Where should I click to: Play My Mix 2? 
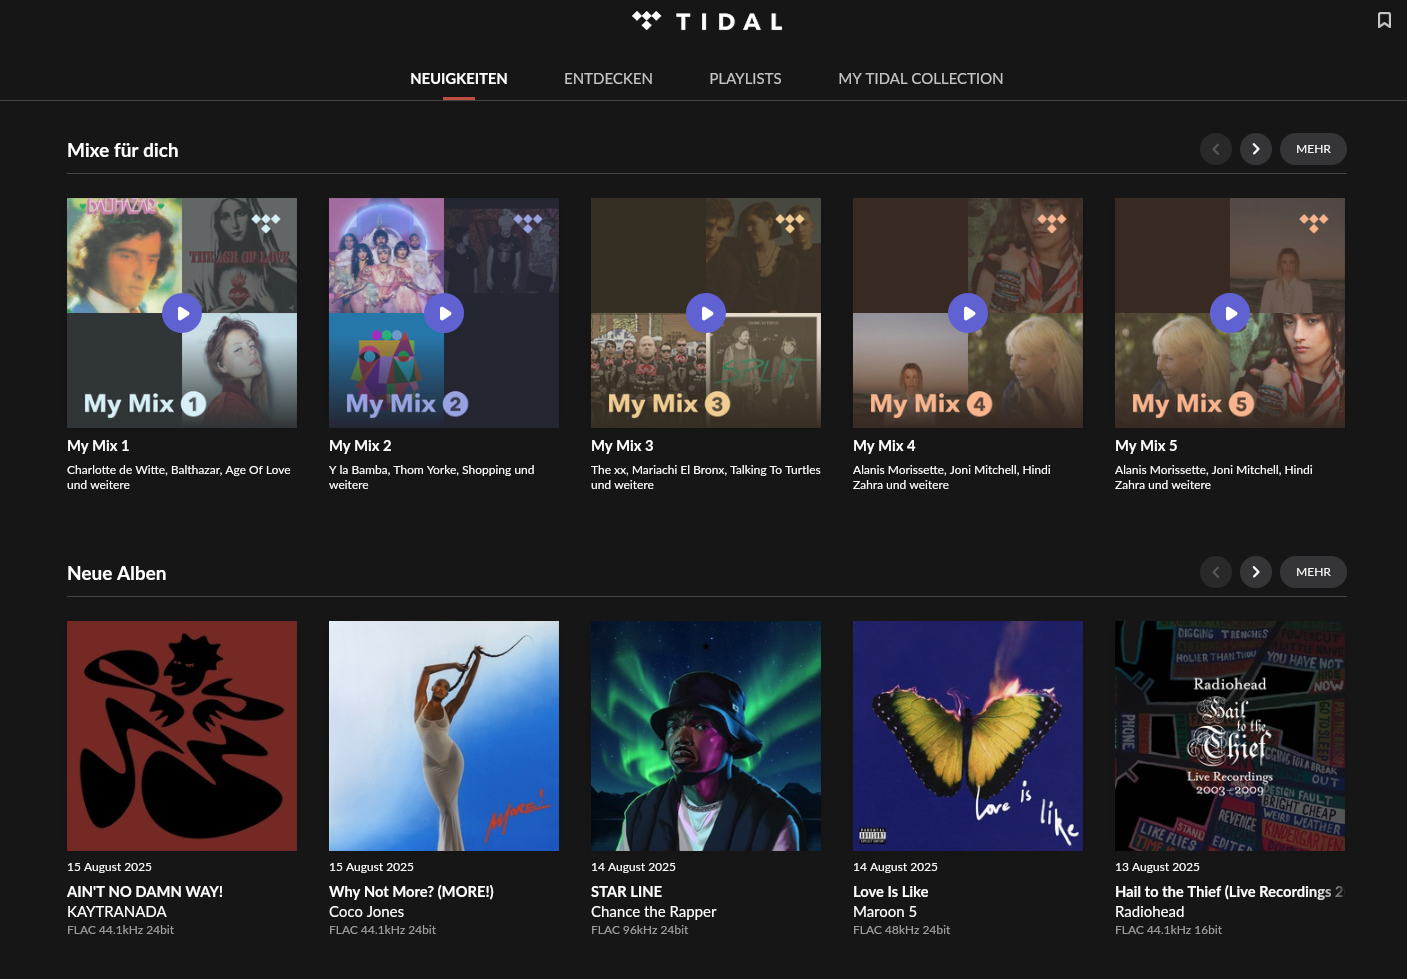[x=444, y=313]
